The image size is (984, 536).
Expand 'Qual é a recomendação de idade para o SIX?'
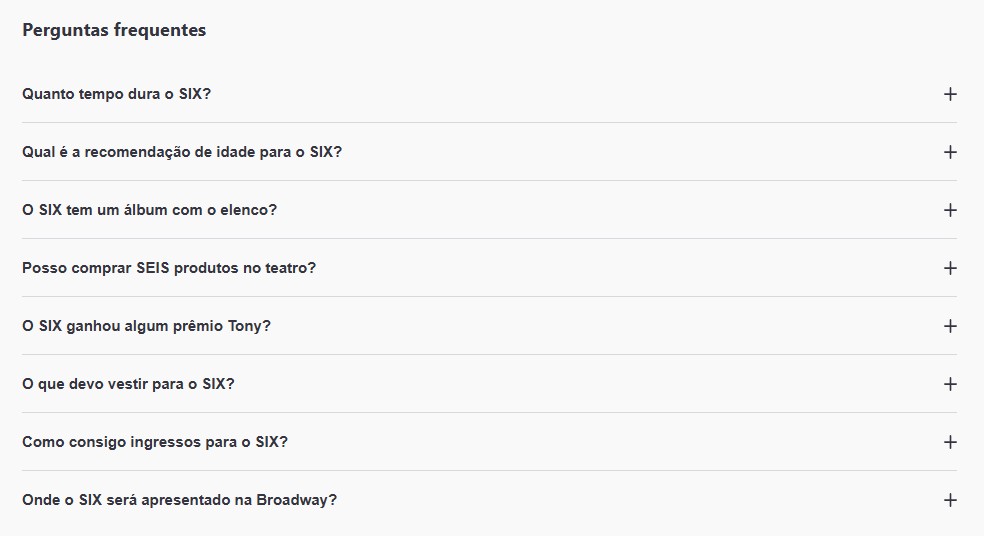(182, 152)
